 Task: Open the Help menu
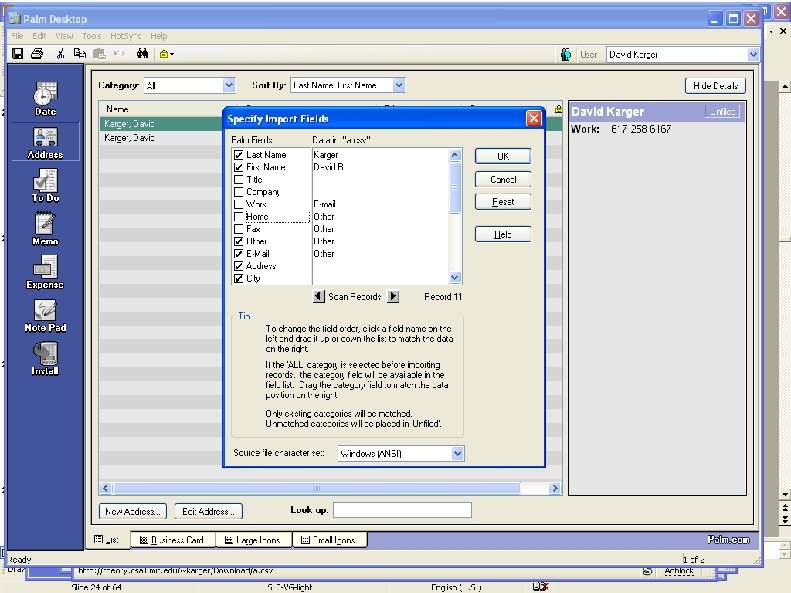158,36
